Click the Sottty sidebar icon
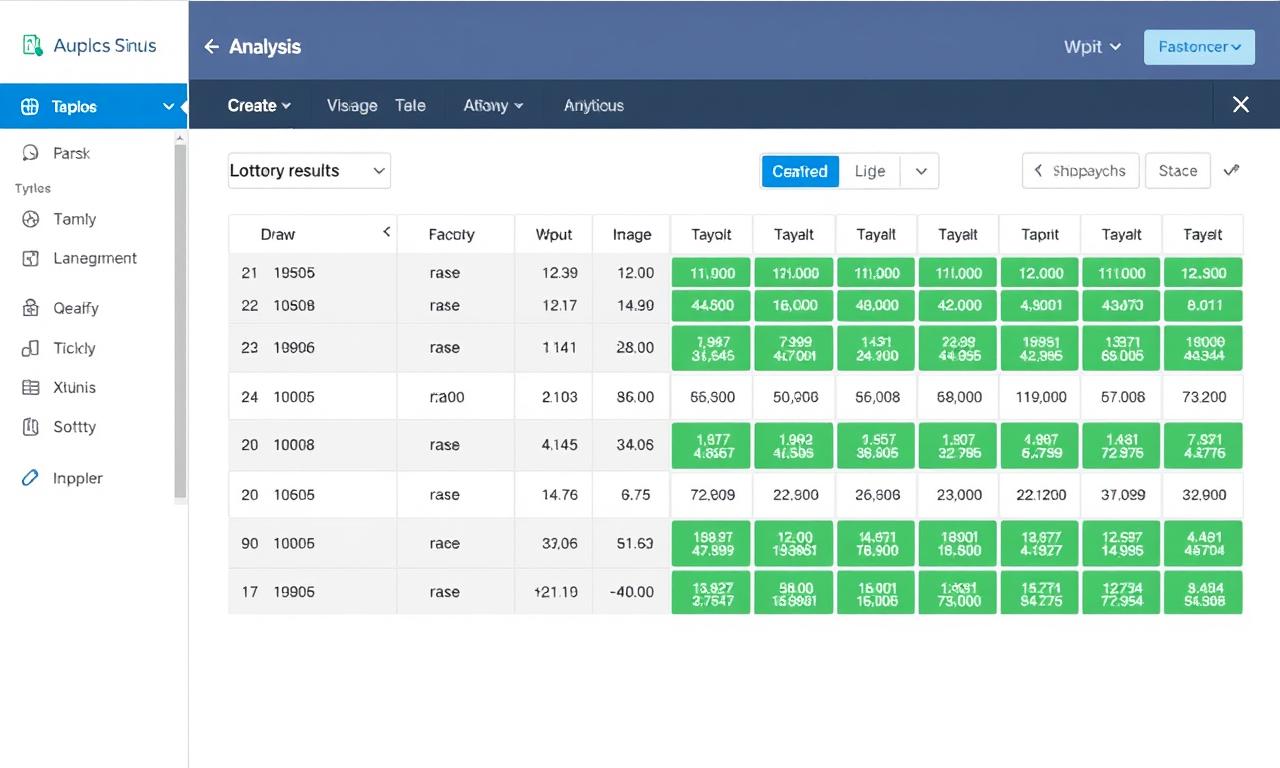1280x768 pixels. (x=30, y=427)
